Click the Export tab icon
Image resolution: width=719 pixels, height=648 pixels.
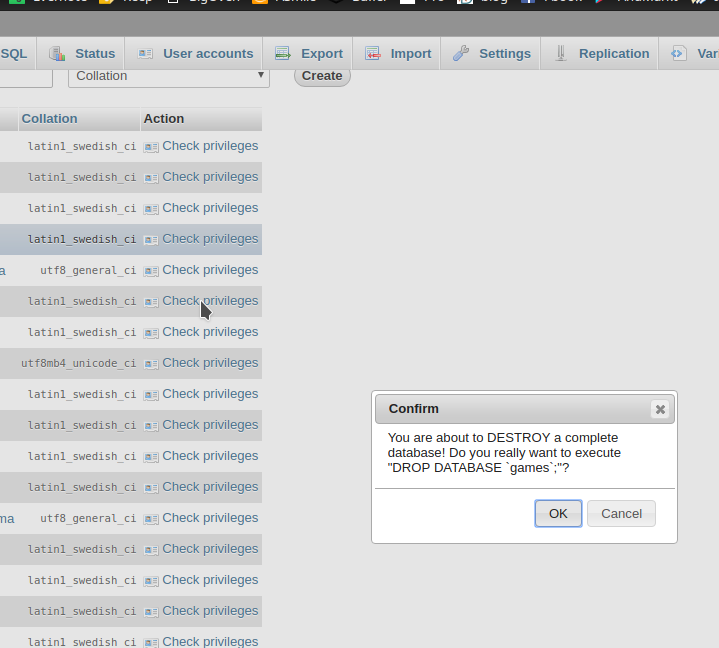[x=283, y=54]
